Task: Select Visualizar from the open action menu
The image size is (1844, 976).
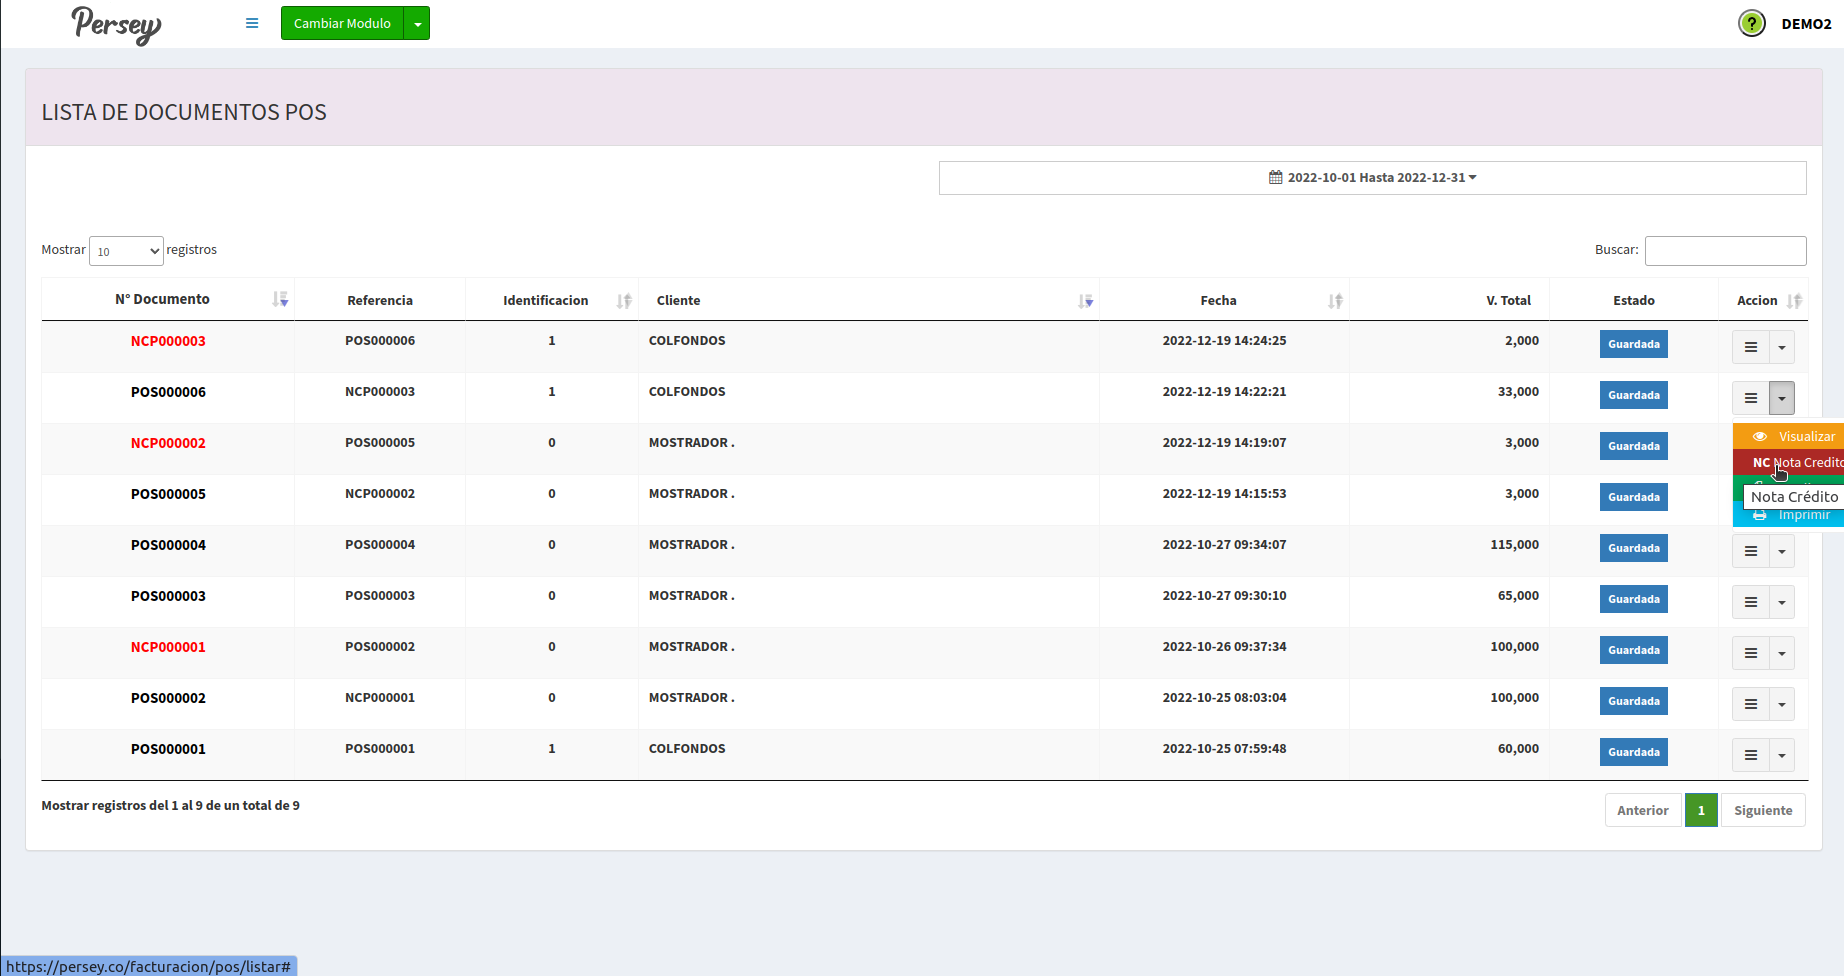Action: pos(1796,436)
